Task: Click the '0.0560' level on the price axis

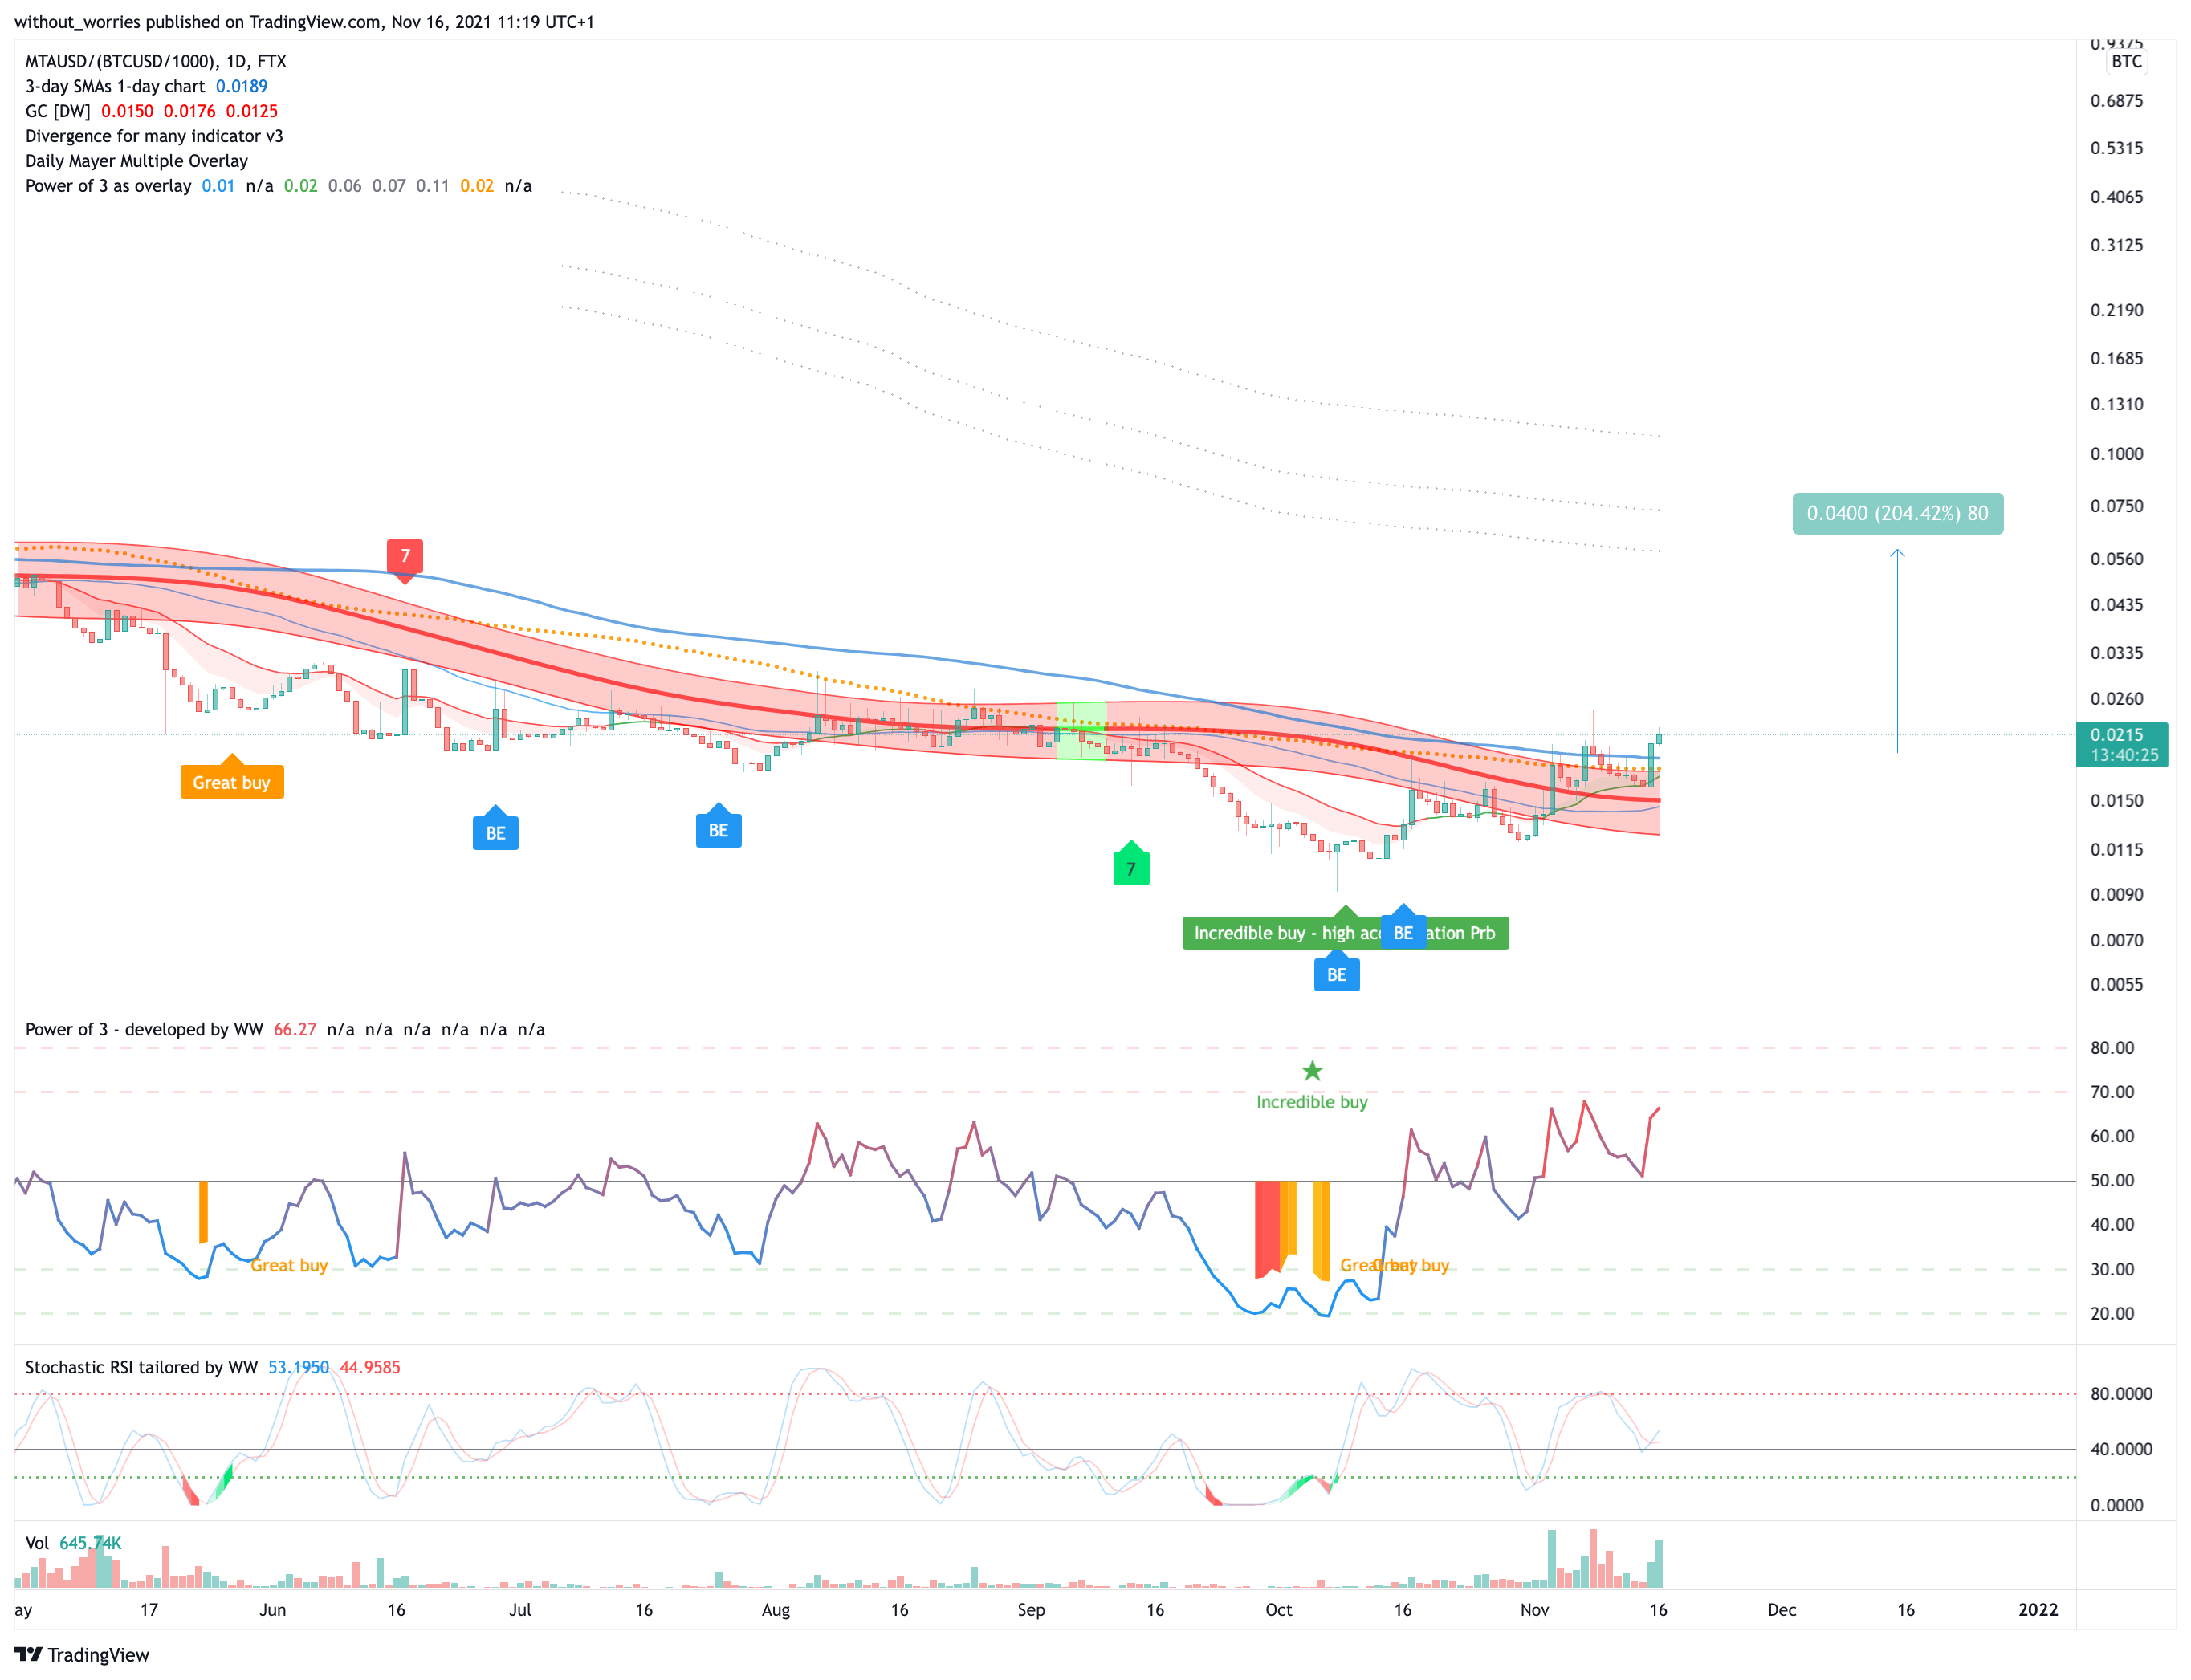Action: 2116,559
